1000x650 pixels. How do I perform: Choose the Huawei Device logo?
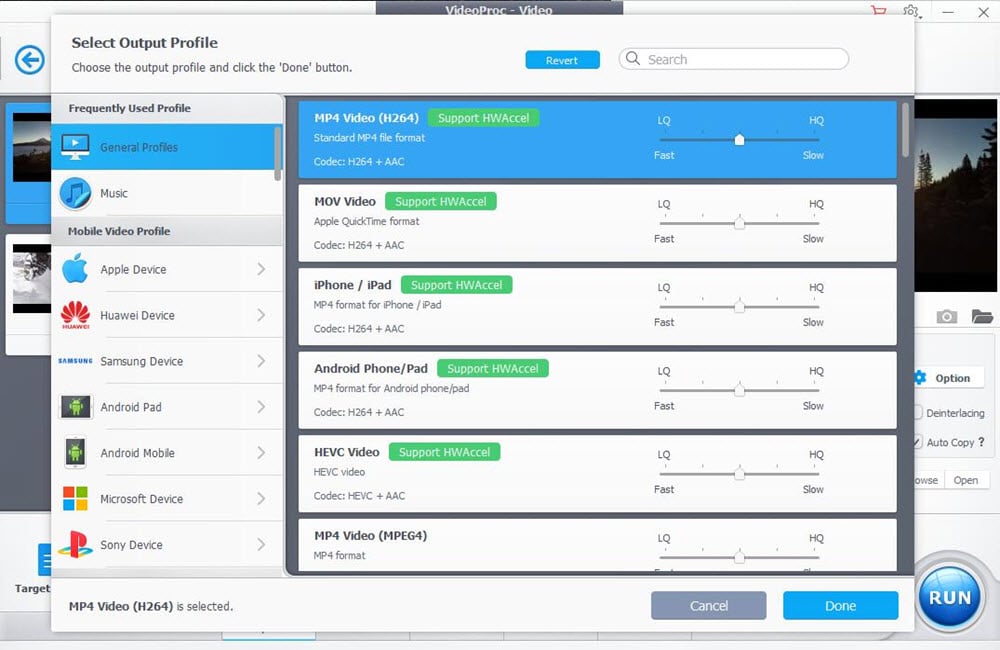click(x=76, y=315)
